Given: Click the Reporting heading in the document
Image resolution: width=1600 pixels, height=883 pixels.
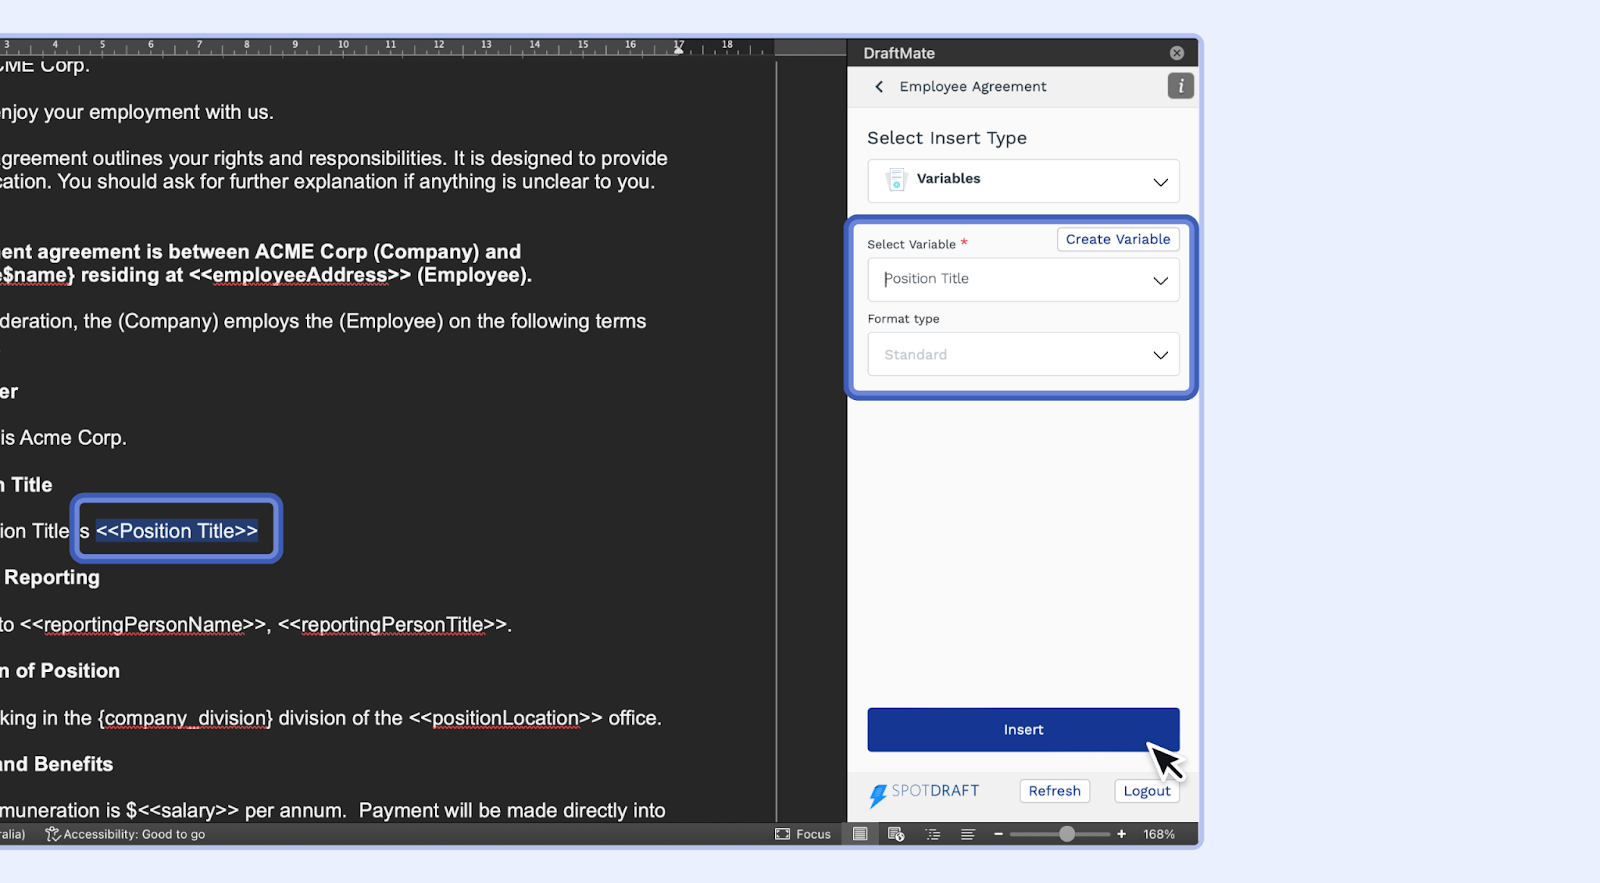Looking at the screenshot, I should [x=52, y=578].
